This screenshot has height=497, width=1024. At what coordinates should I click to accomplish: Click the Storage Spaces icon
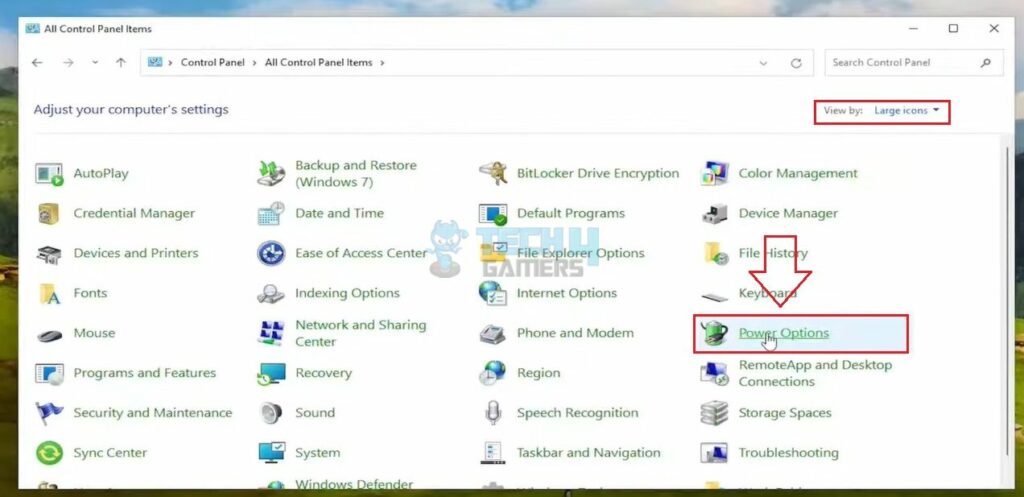click(714, 413)
